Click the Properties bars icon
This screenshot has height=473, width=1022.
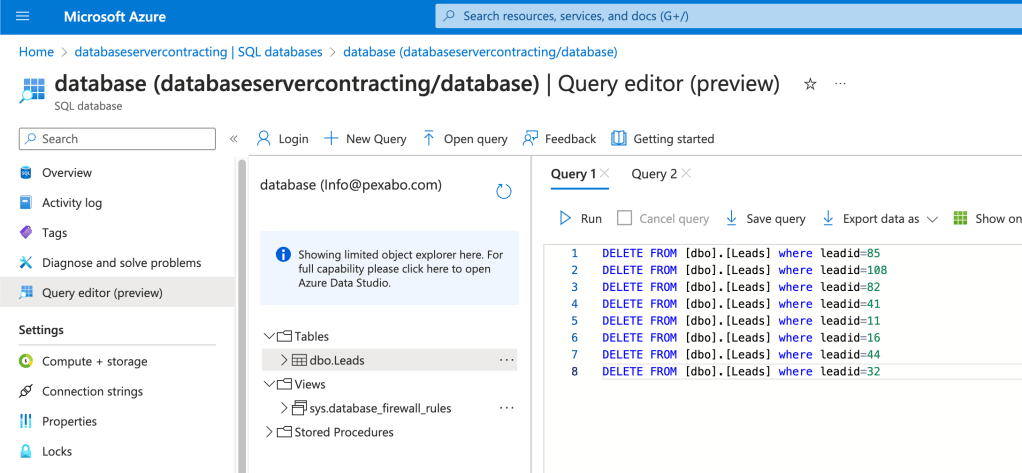25,421
